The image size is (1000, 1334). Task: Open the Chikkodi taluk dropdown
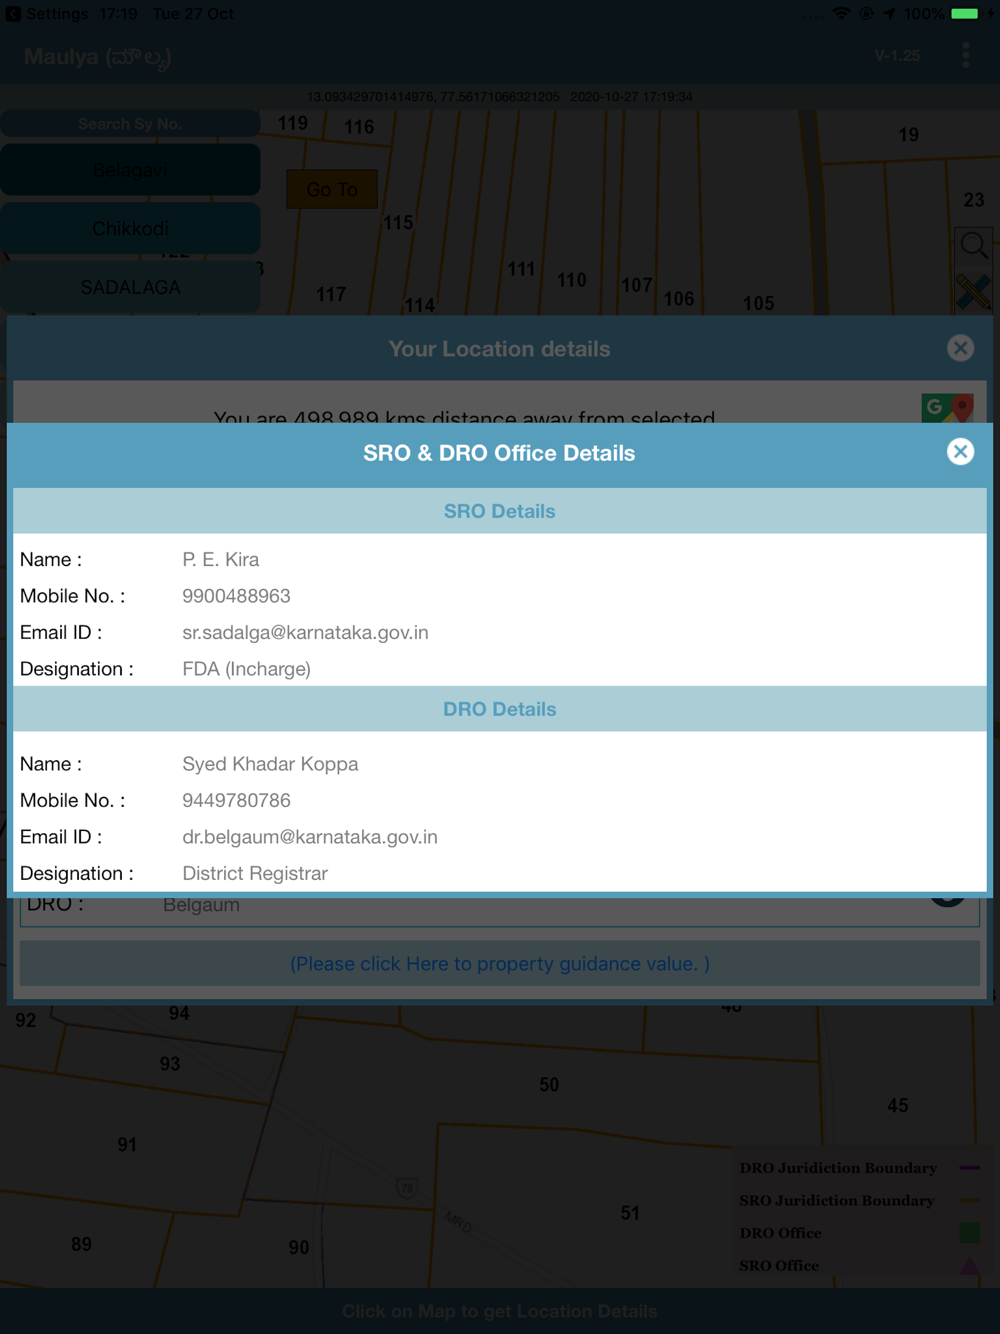(x=130, y=228)
